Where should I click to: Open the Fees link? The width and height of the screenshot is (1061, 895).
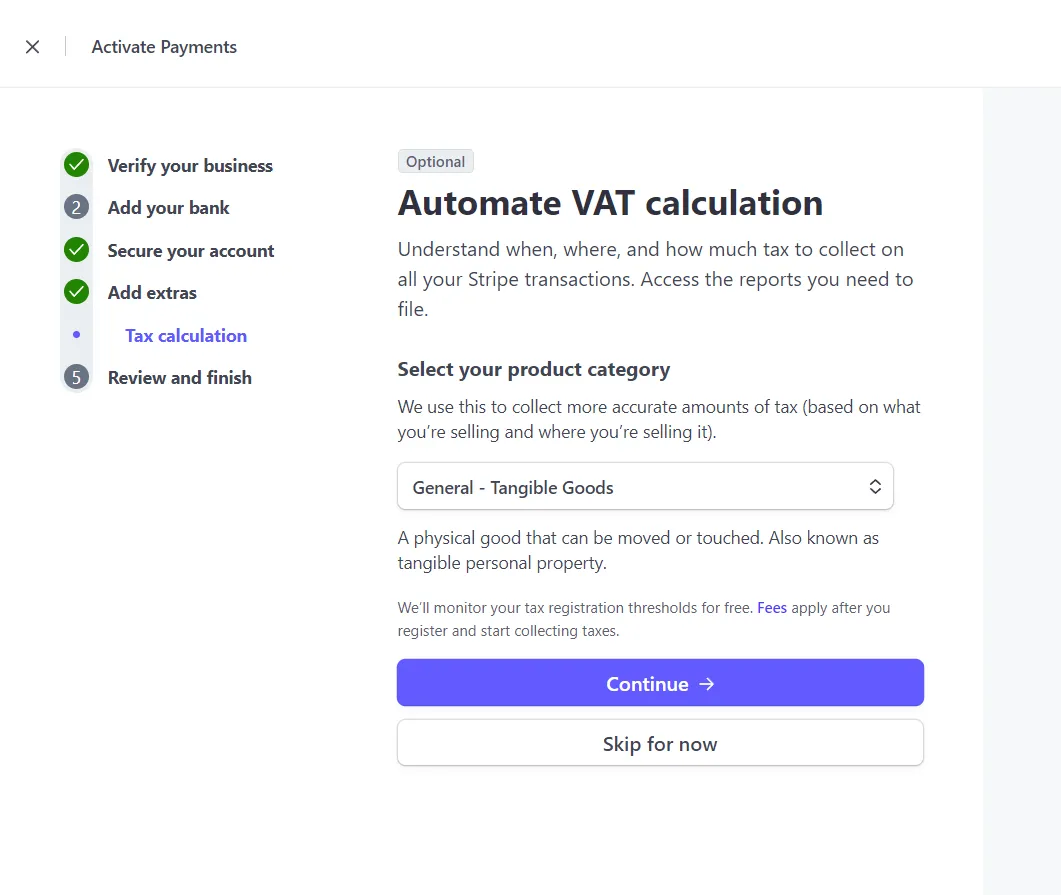[772, 607]
